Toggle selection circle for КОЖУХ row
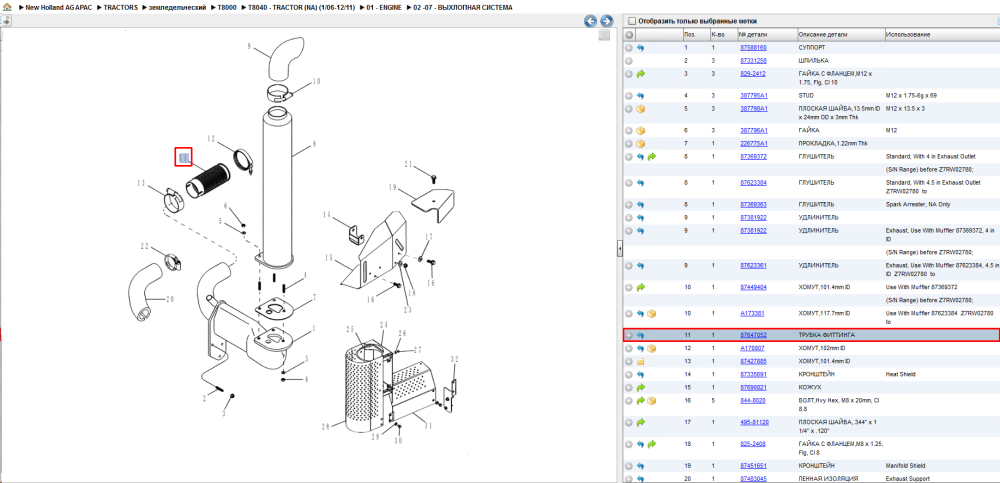This screenshot has width=1000, height=483. point(629,387)
